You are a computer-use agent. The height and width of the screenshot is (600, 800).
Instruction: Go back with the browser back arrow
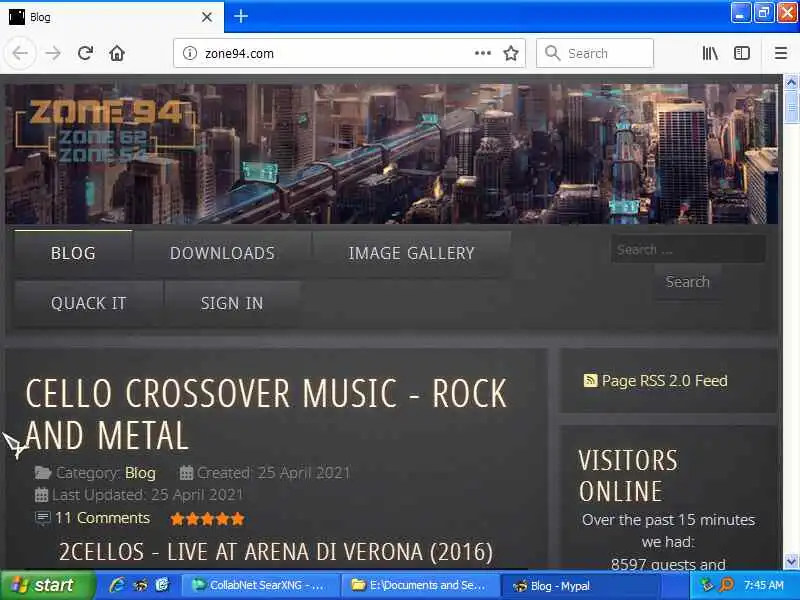[20, 53]
